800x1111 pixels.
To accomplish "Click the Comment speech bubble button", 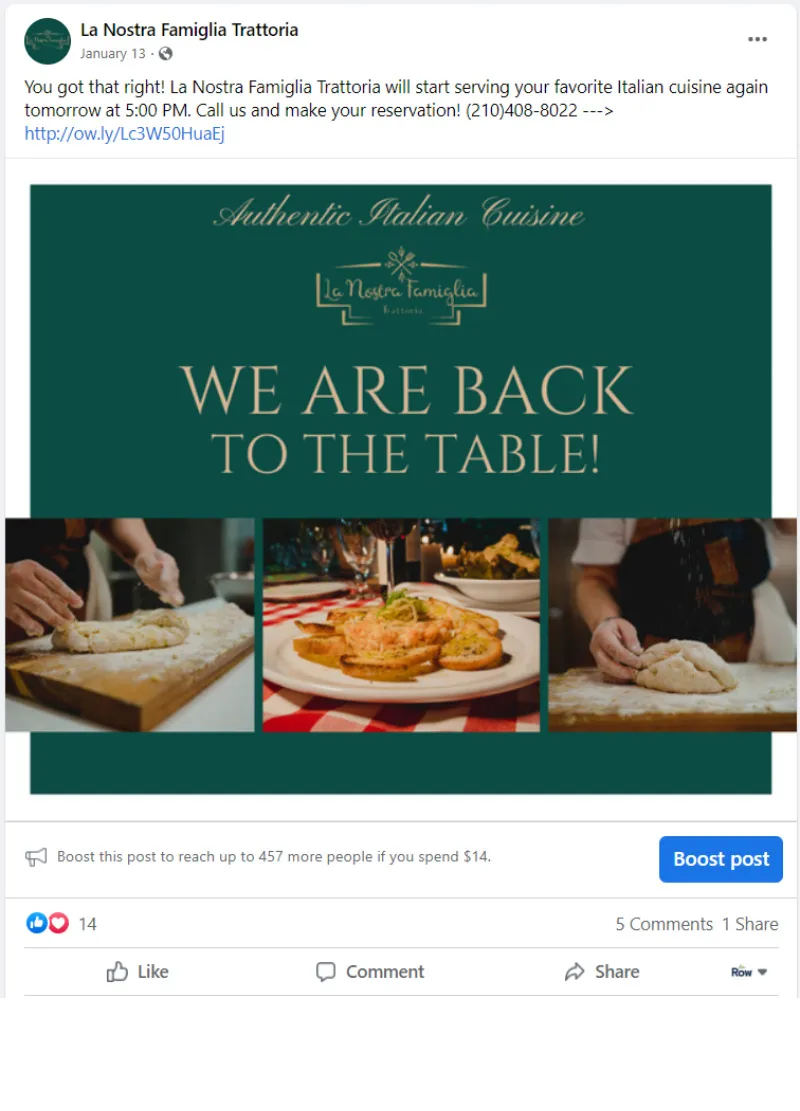I will click(370, 971).
